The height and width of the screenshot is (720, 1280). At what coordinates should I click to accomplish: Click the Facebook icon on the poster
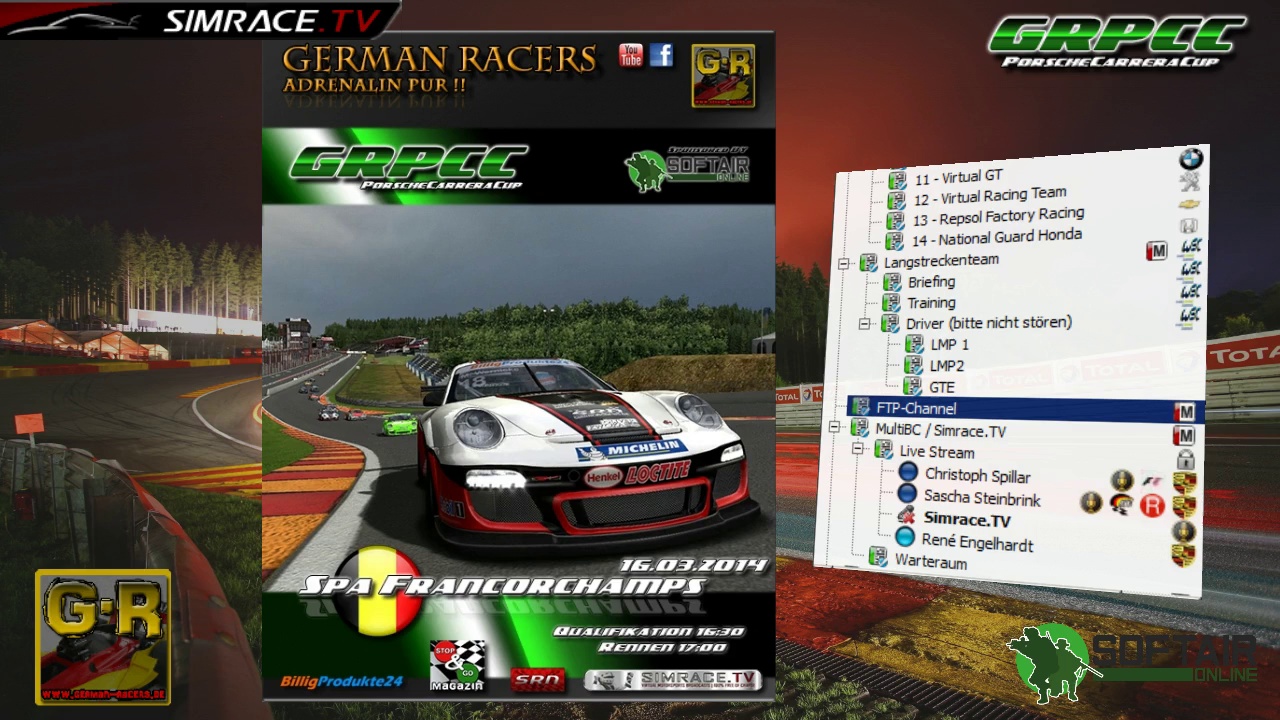(661, 55)
